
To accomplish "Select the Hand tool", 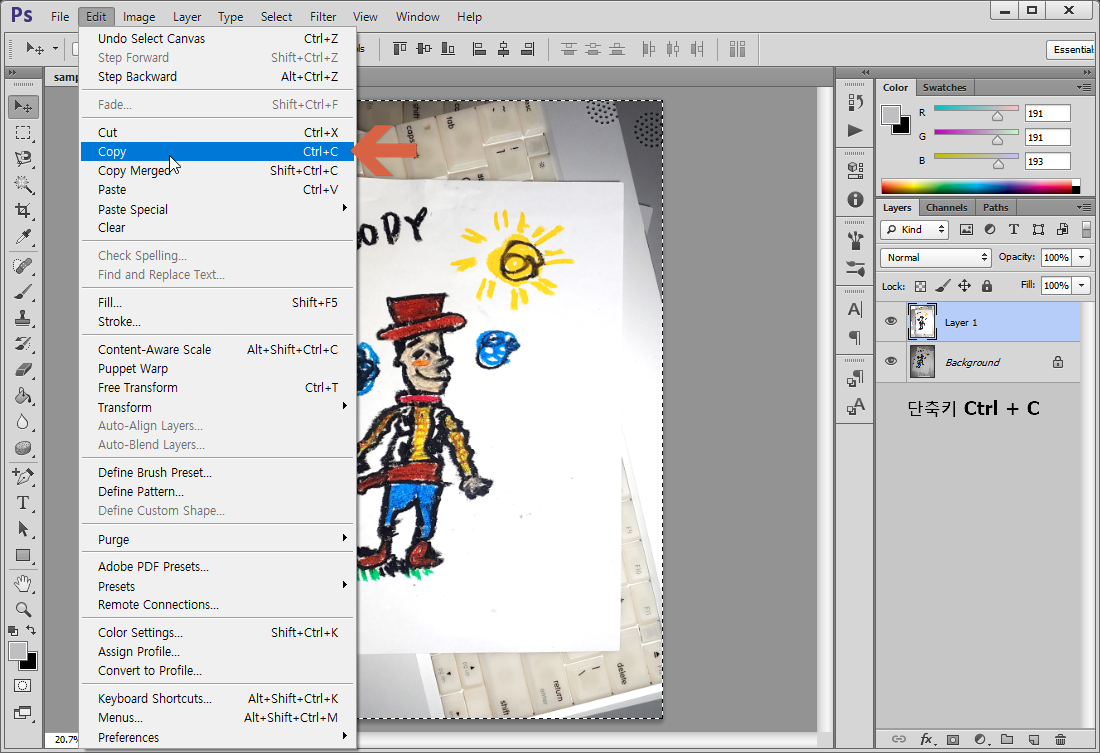I will tap(23, 583).
